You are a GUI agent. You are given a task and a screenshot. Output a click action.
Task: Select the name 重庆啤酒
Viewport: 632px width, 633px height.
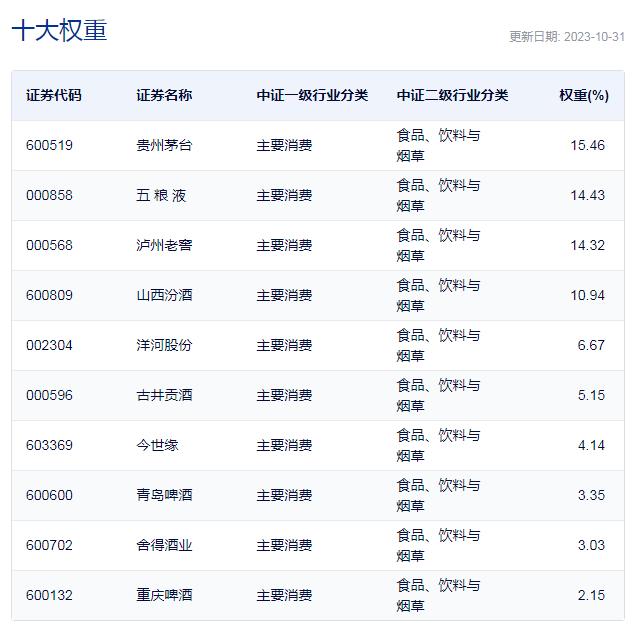pyautogui.click(x=164, y=595)
